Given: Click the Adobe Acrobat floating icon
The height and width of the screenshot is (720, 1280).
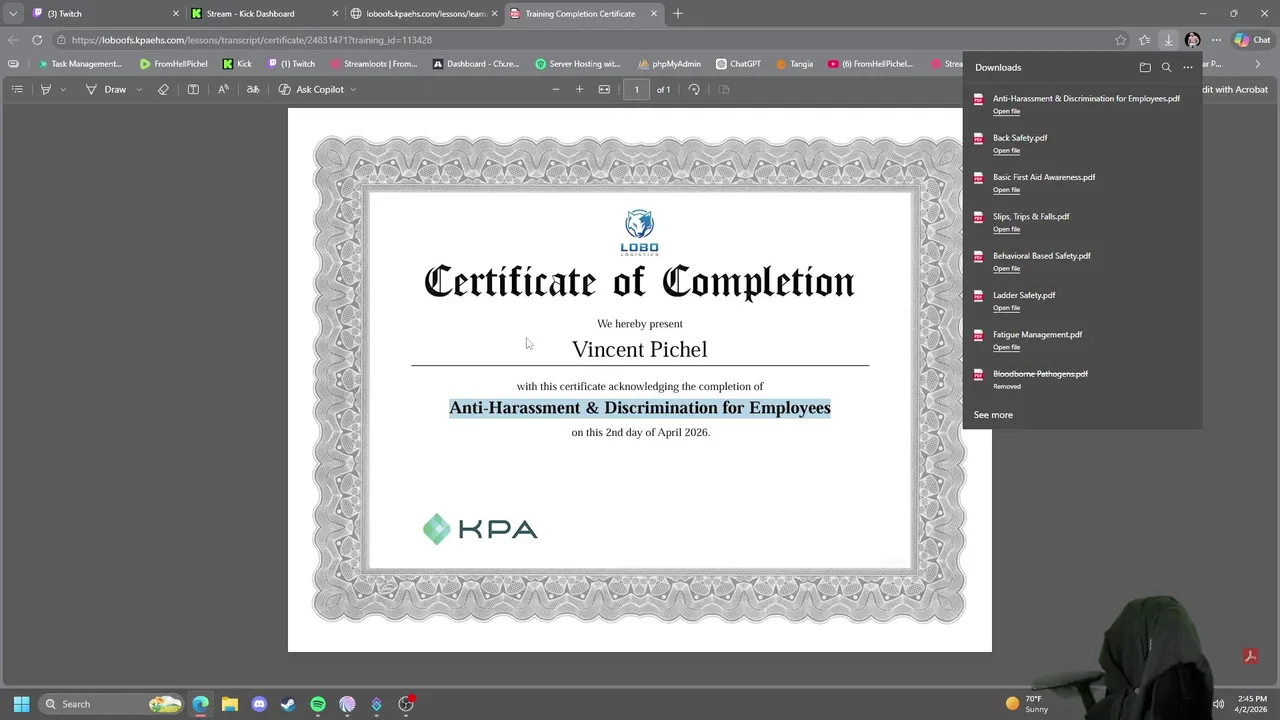Looking at the screenshot, I should pos(1250,656).
